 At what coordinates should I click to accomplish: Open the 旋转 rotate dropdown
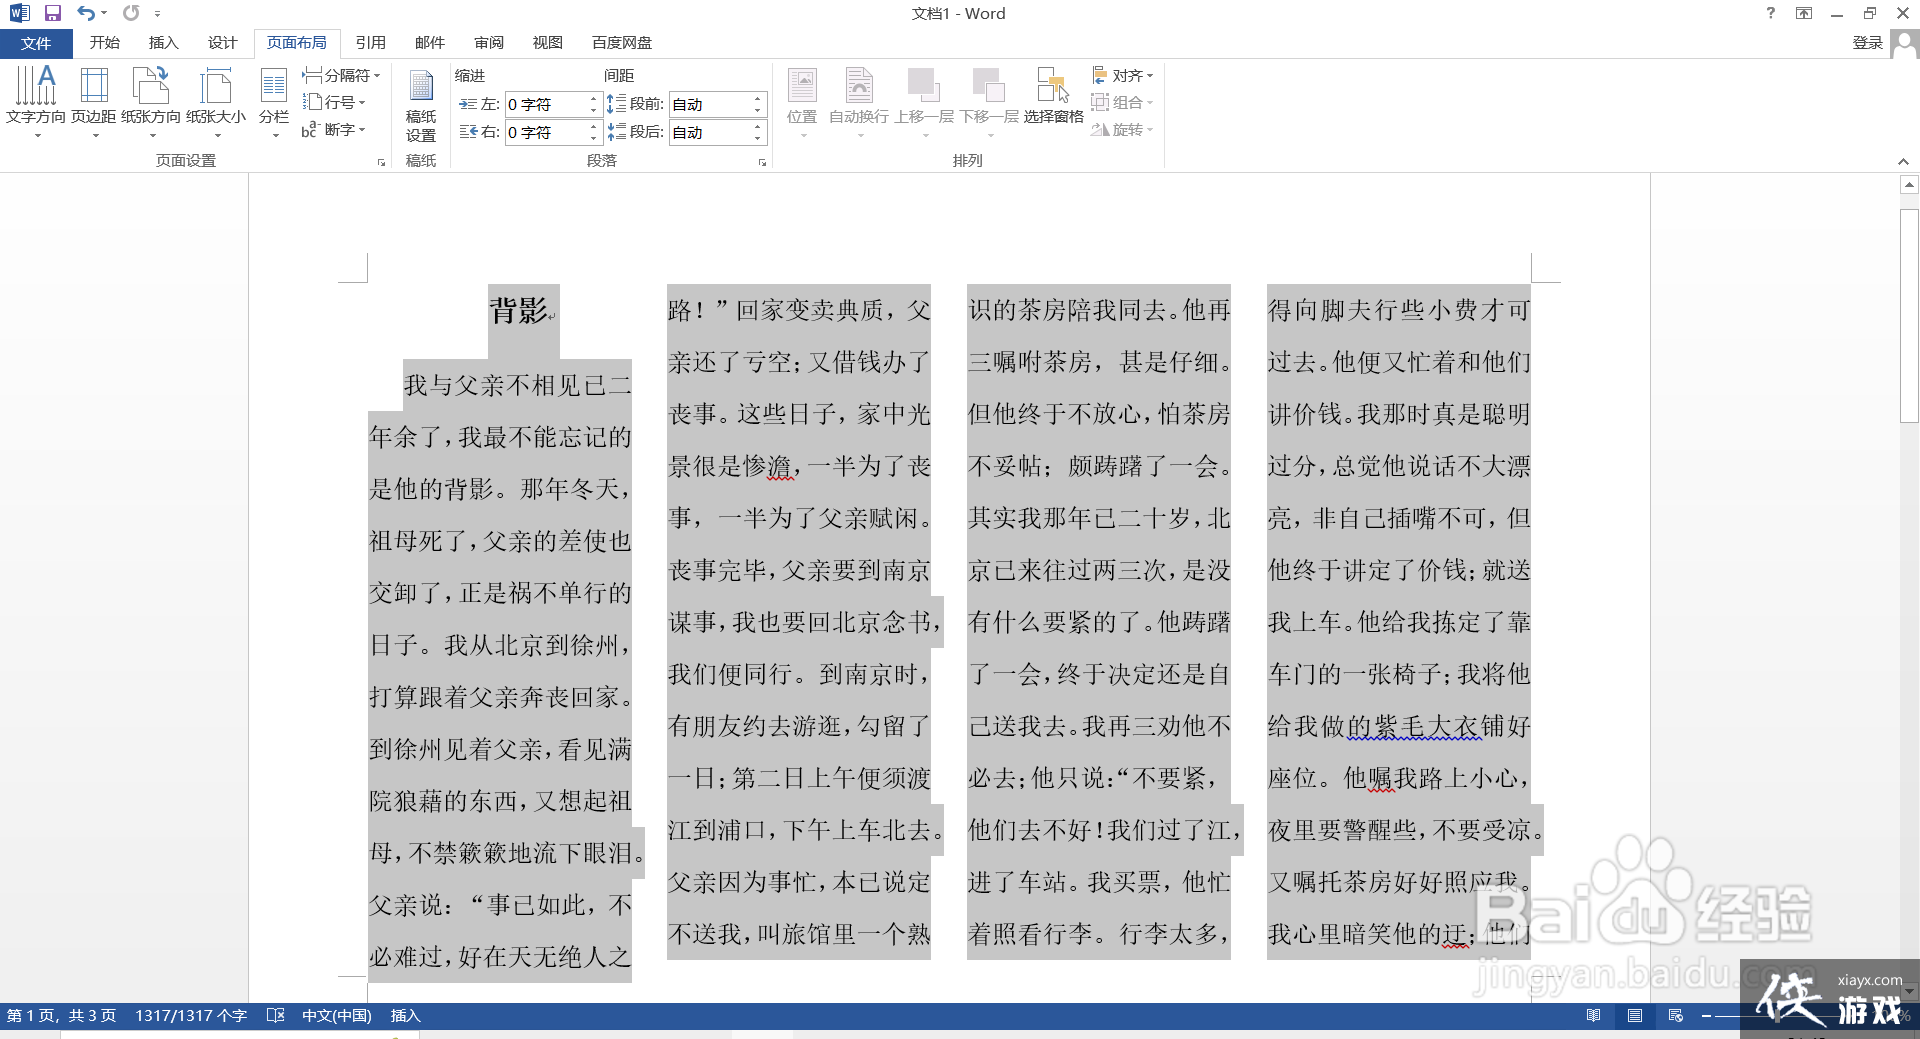(1122, 130)
